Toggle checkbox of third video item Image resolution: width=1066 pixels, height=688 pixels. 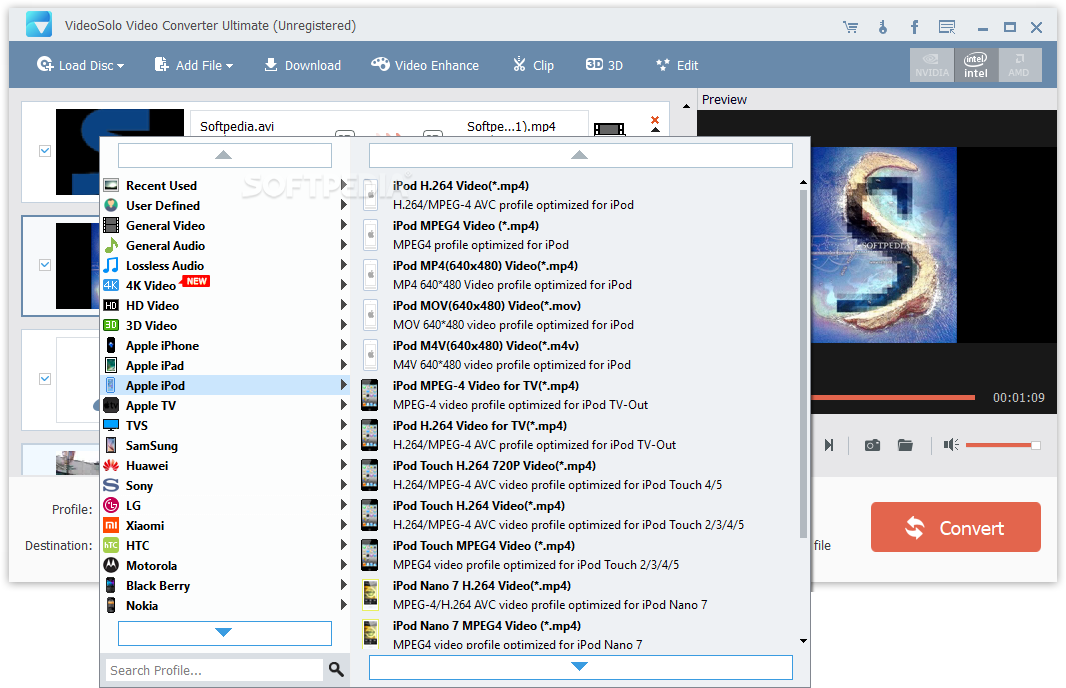pos(45,379)
